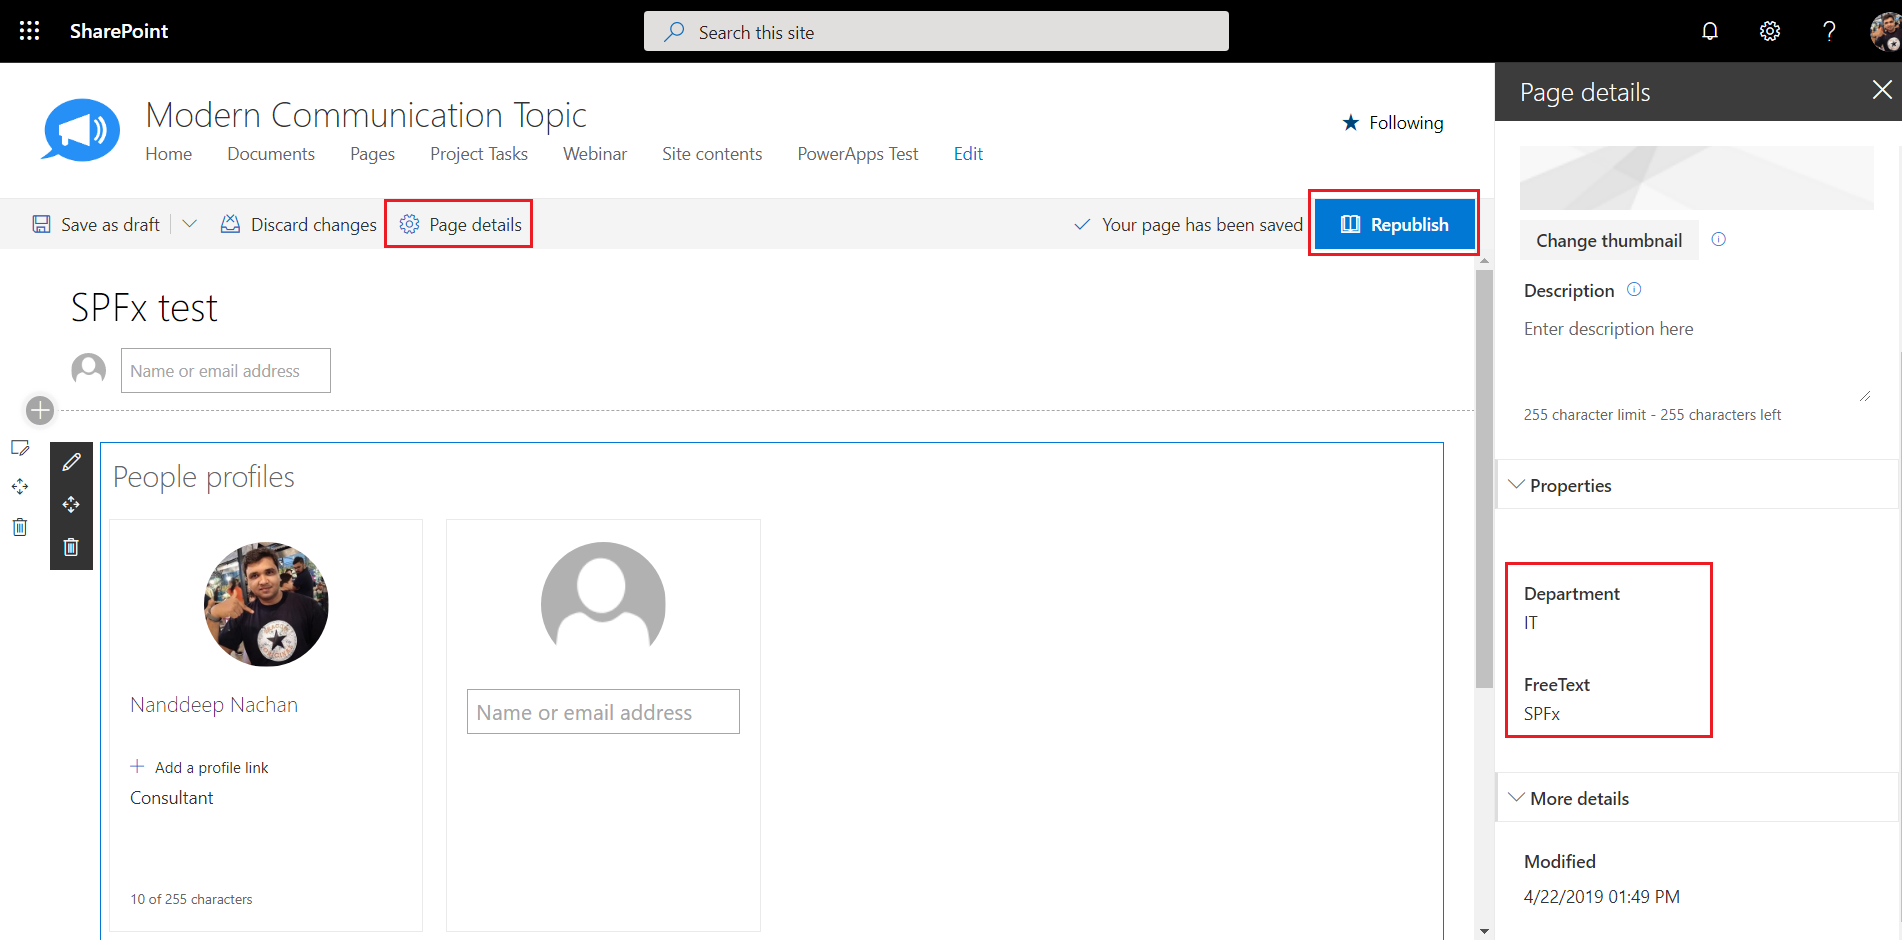Edit the section with left edge icon

tap(20, 448)
